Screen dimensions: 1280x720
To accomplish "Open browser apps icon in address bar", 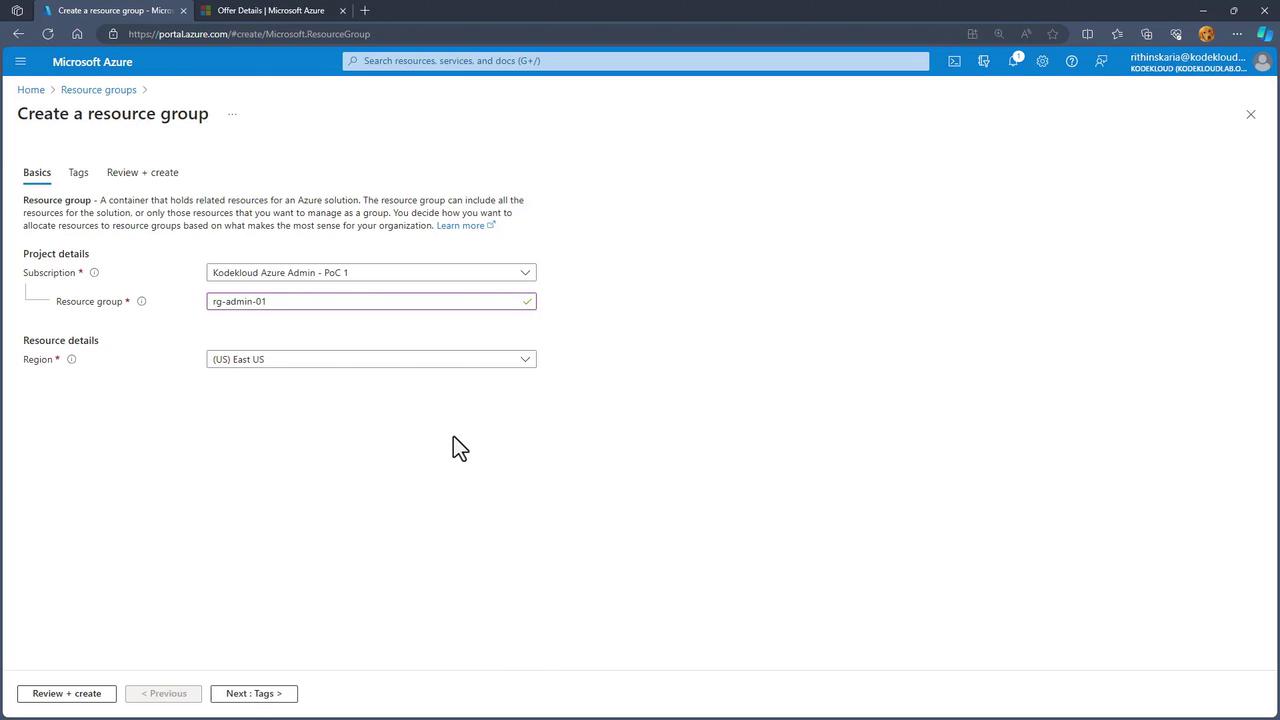I will point(972,34).
